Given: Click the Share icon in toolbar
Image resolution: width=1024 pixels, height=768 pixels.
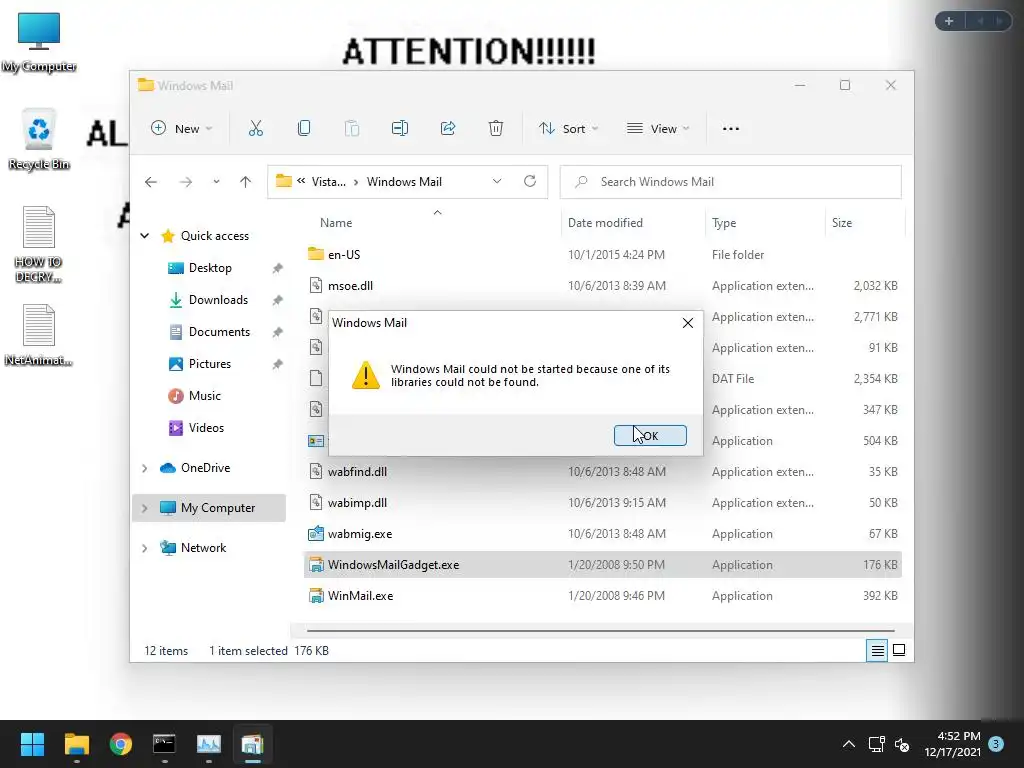Looking at the screenshot, I should [448, 129].
